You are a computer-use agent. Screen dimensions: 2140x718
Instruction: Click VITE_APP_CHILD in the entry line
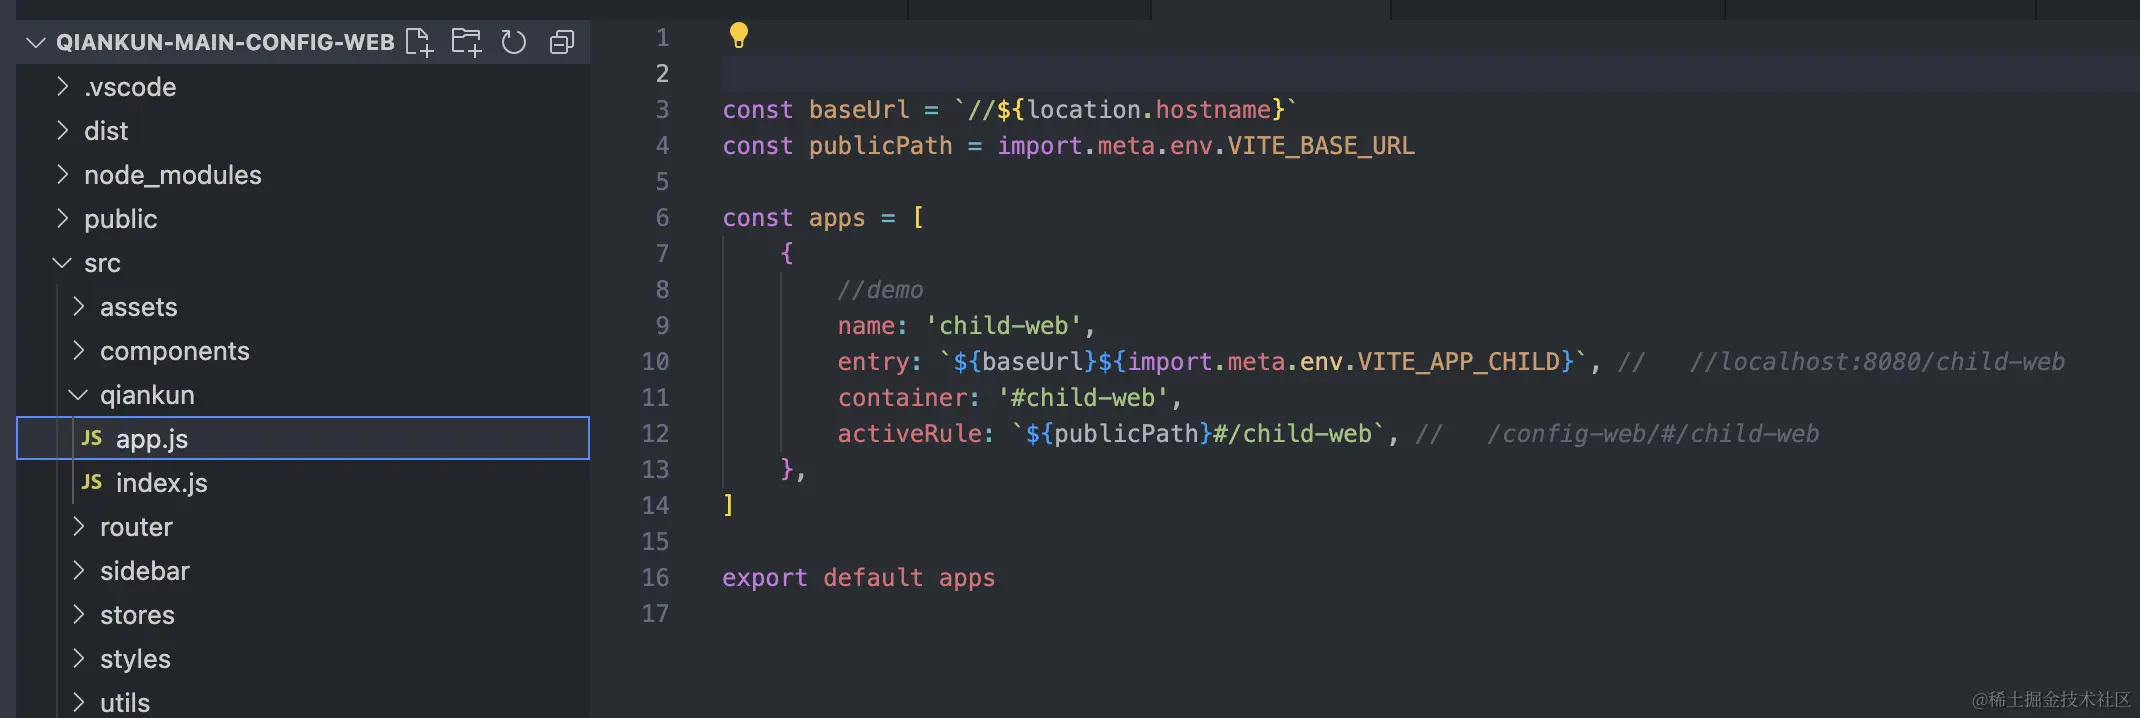(x=1458, y=361)
